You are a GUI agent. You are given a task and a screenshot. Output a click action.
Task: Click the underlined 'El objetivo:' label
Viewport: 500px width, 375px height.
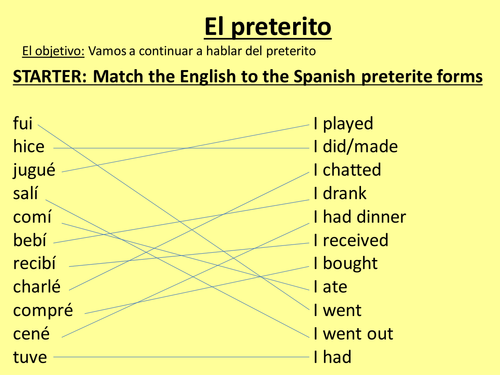pyautogui.click(x=53, y=51)
